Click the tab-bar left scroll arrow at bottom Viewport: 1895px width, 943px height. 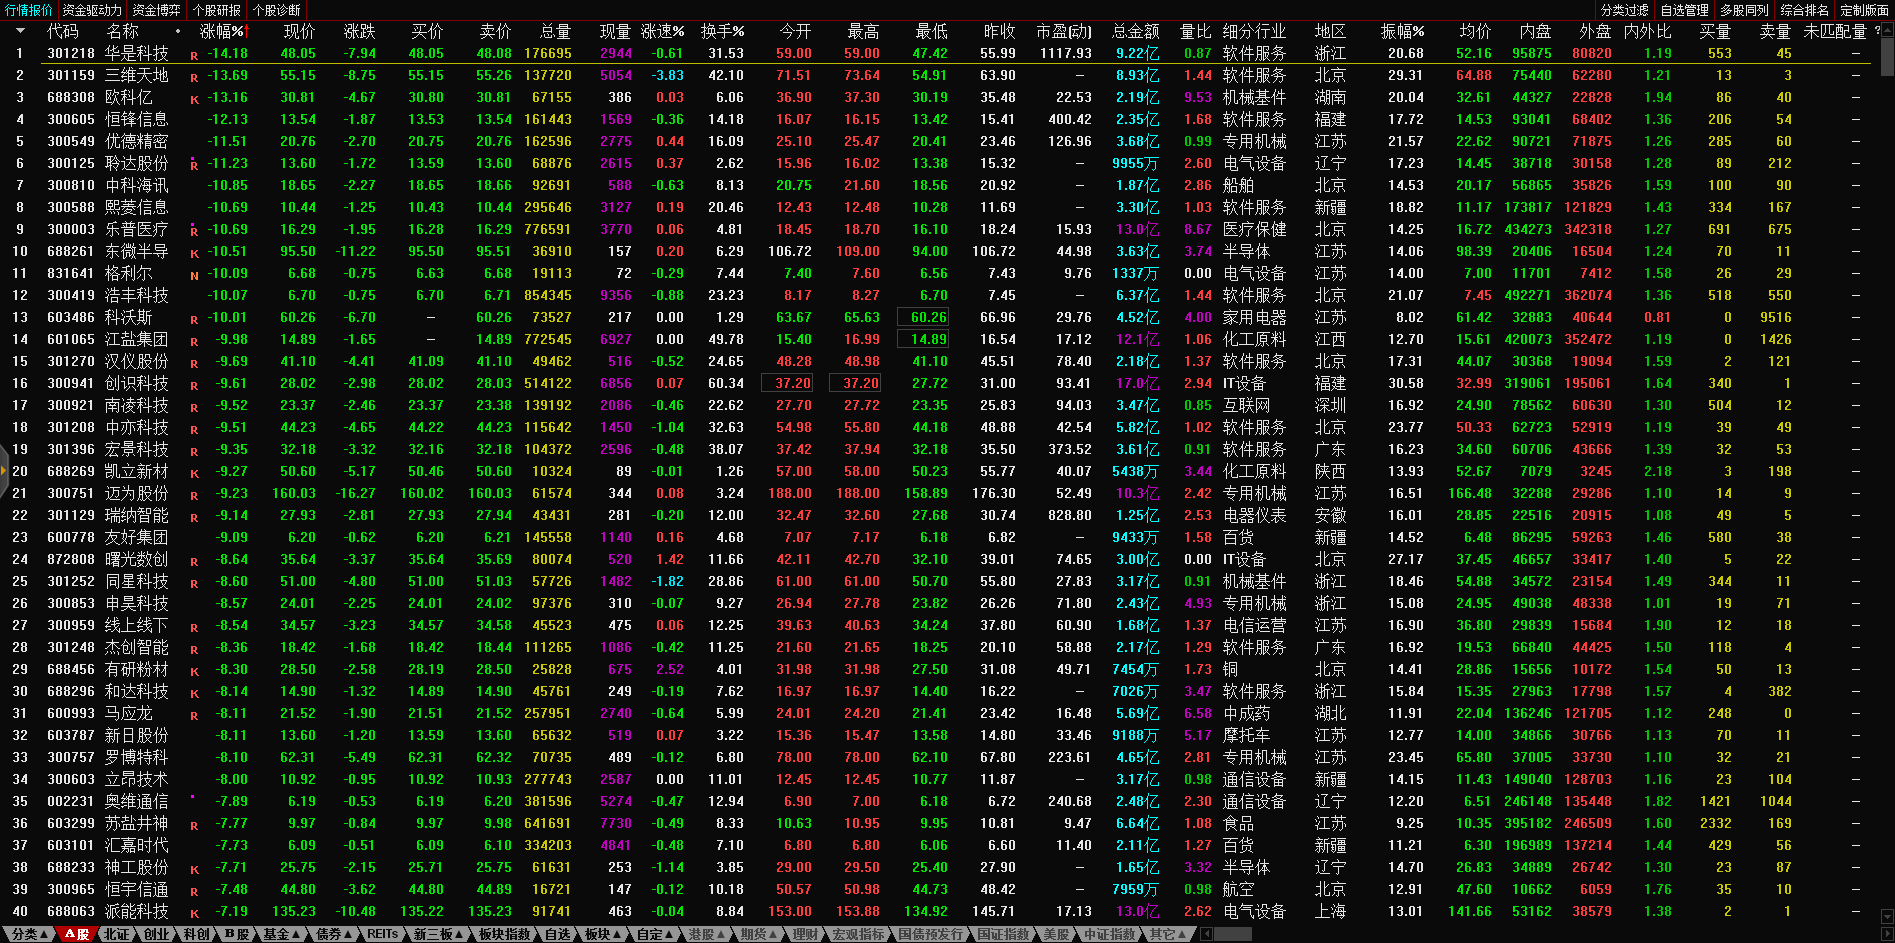coord(1207,934)
